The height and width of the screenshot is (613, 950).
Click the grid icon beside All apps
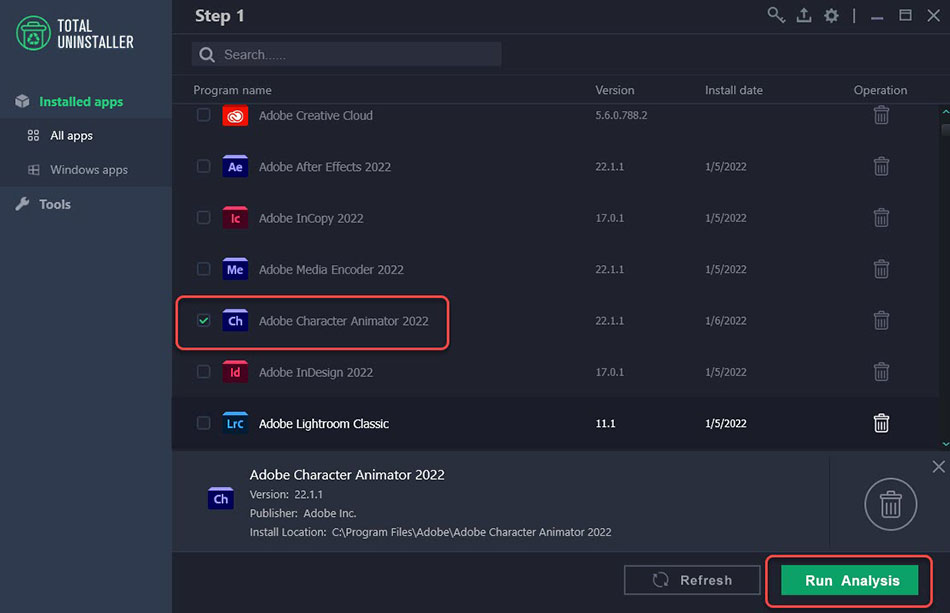tap(33, 136)
